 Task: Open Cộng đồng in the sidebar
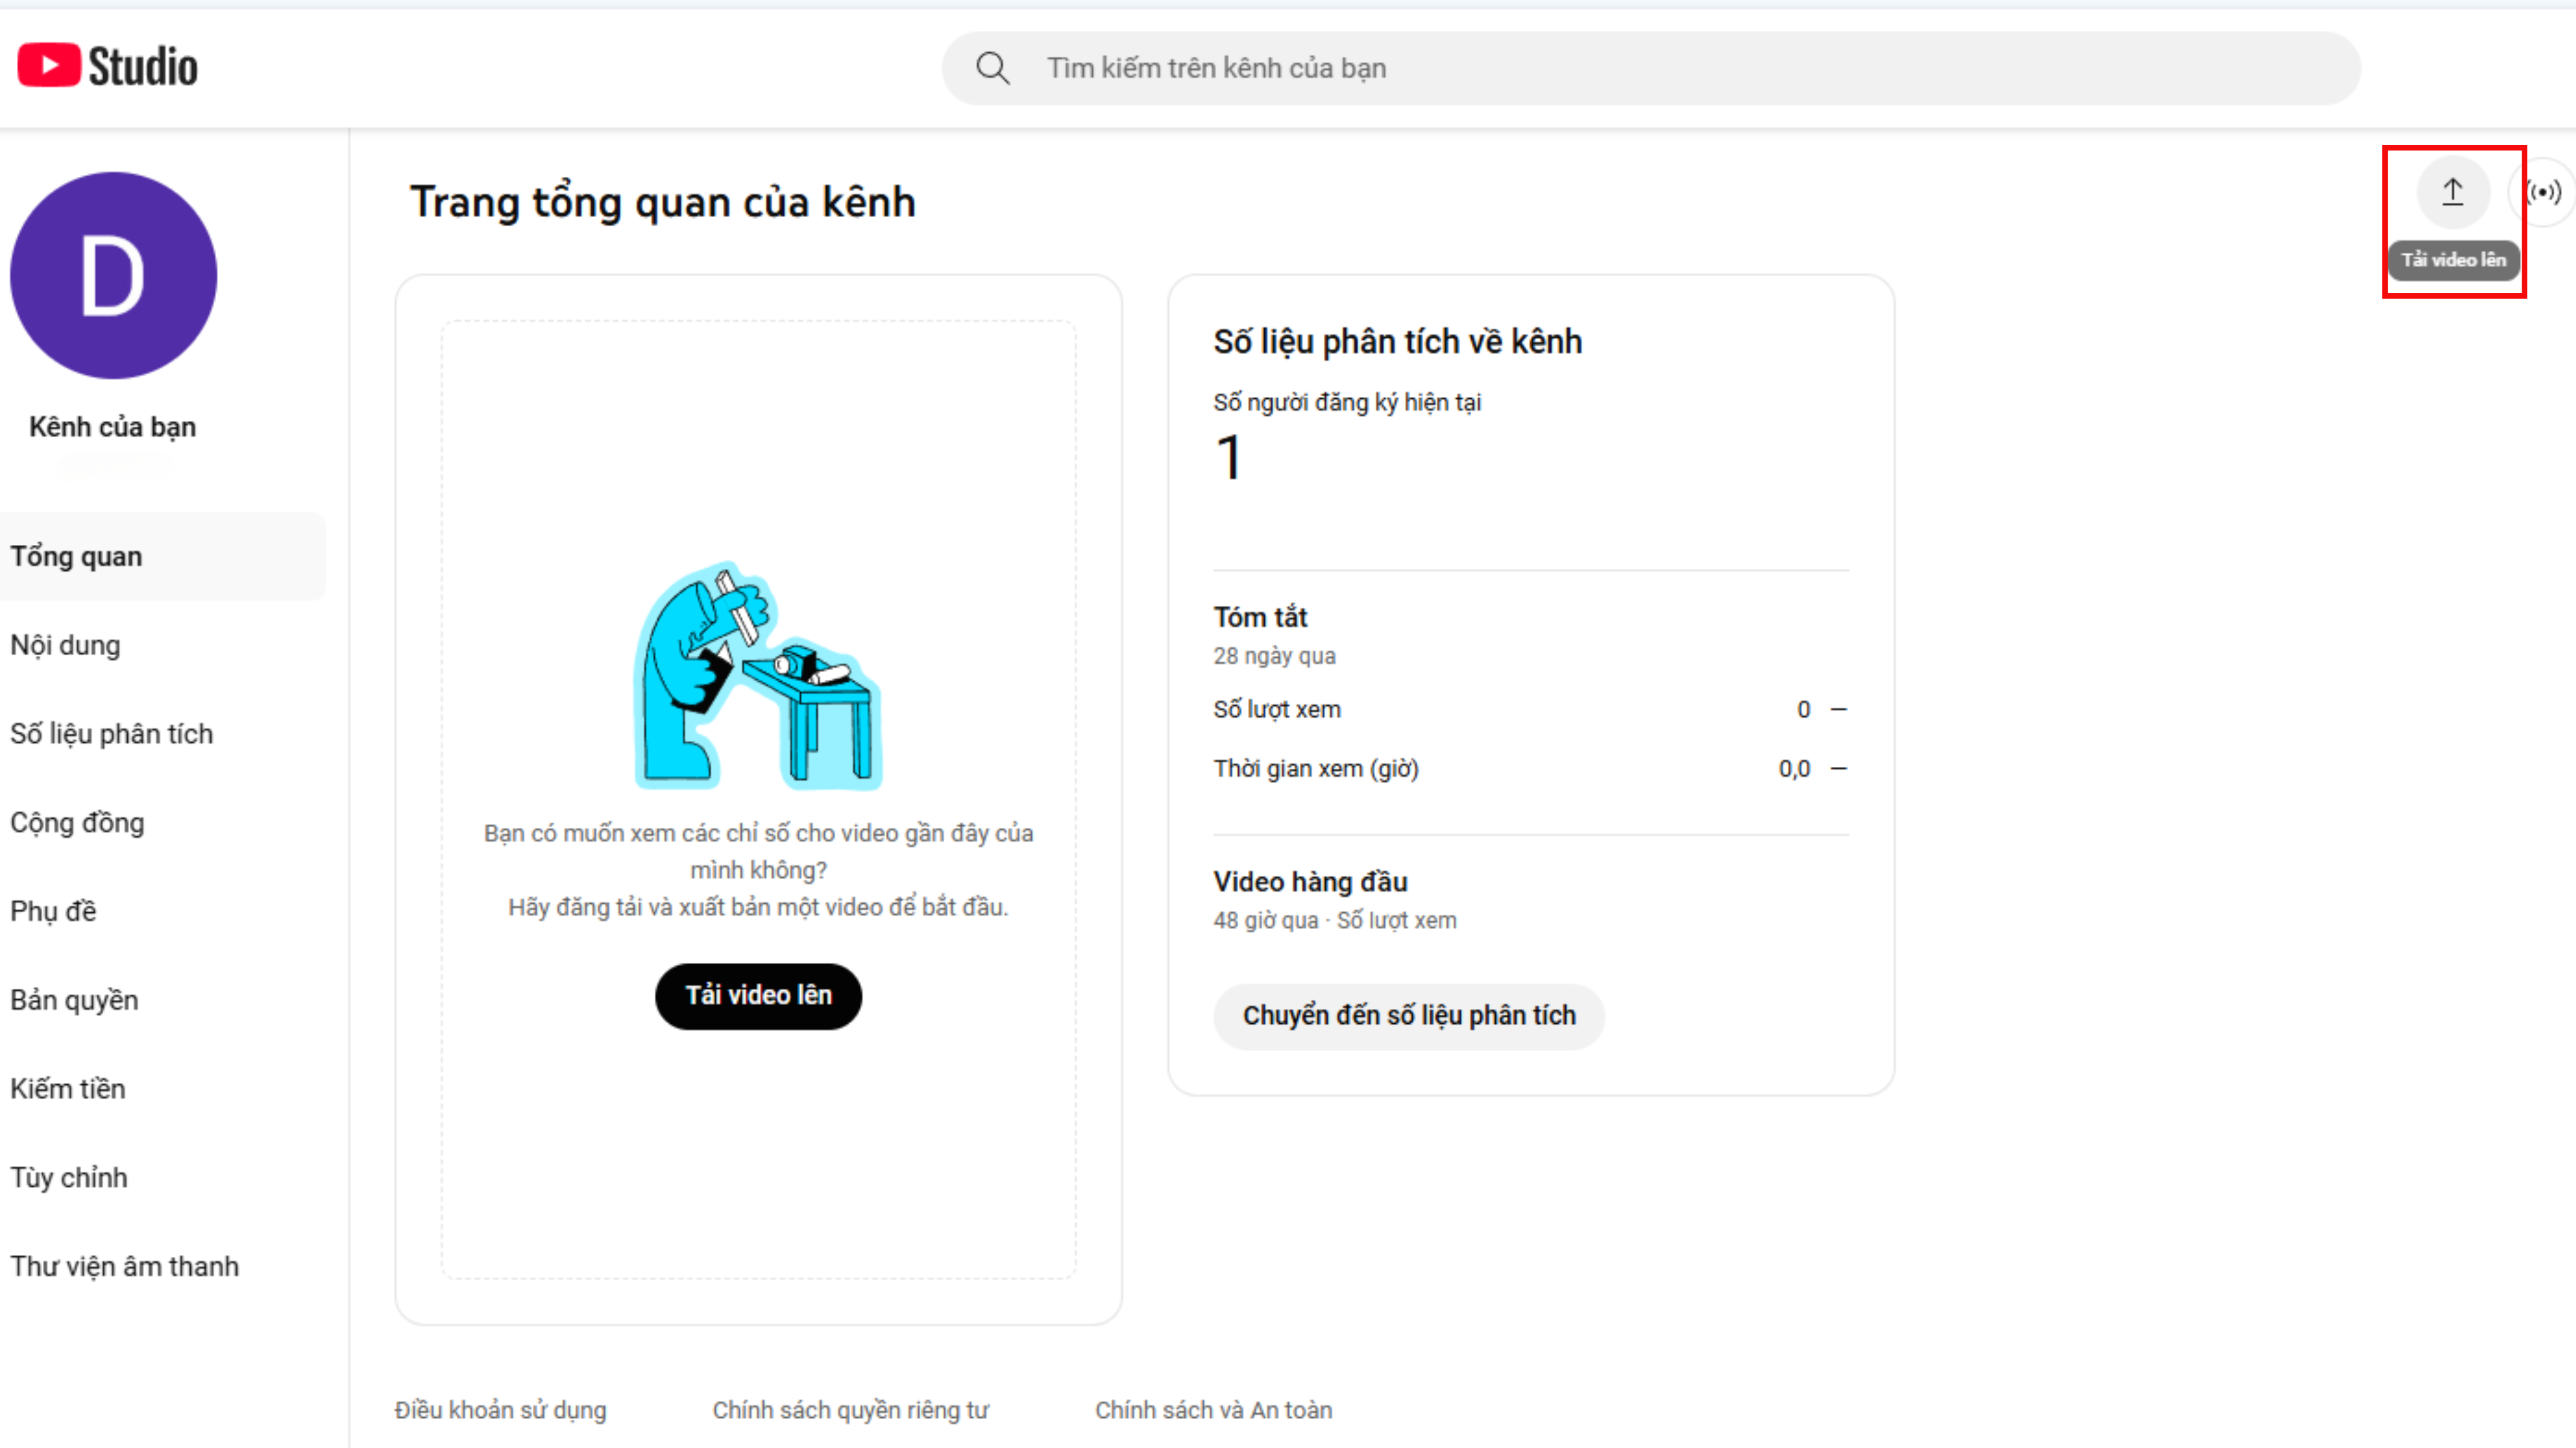(77, 822)
